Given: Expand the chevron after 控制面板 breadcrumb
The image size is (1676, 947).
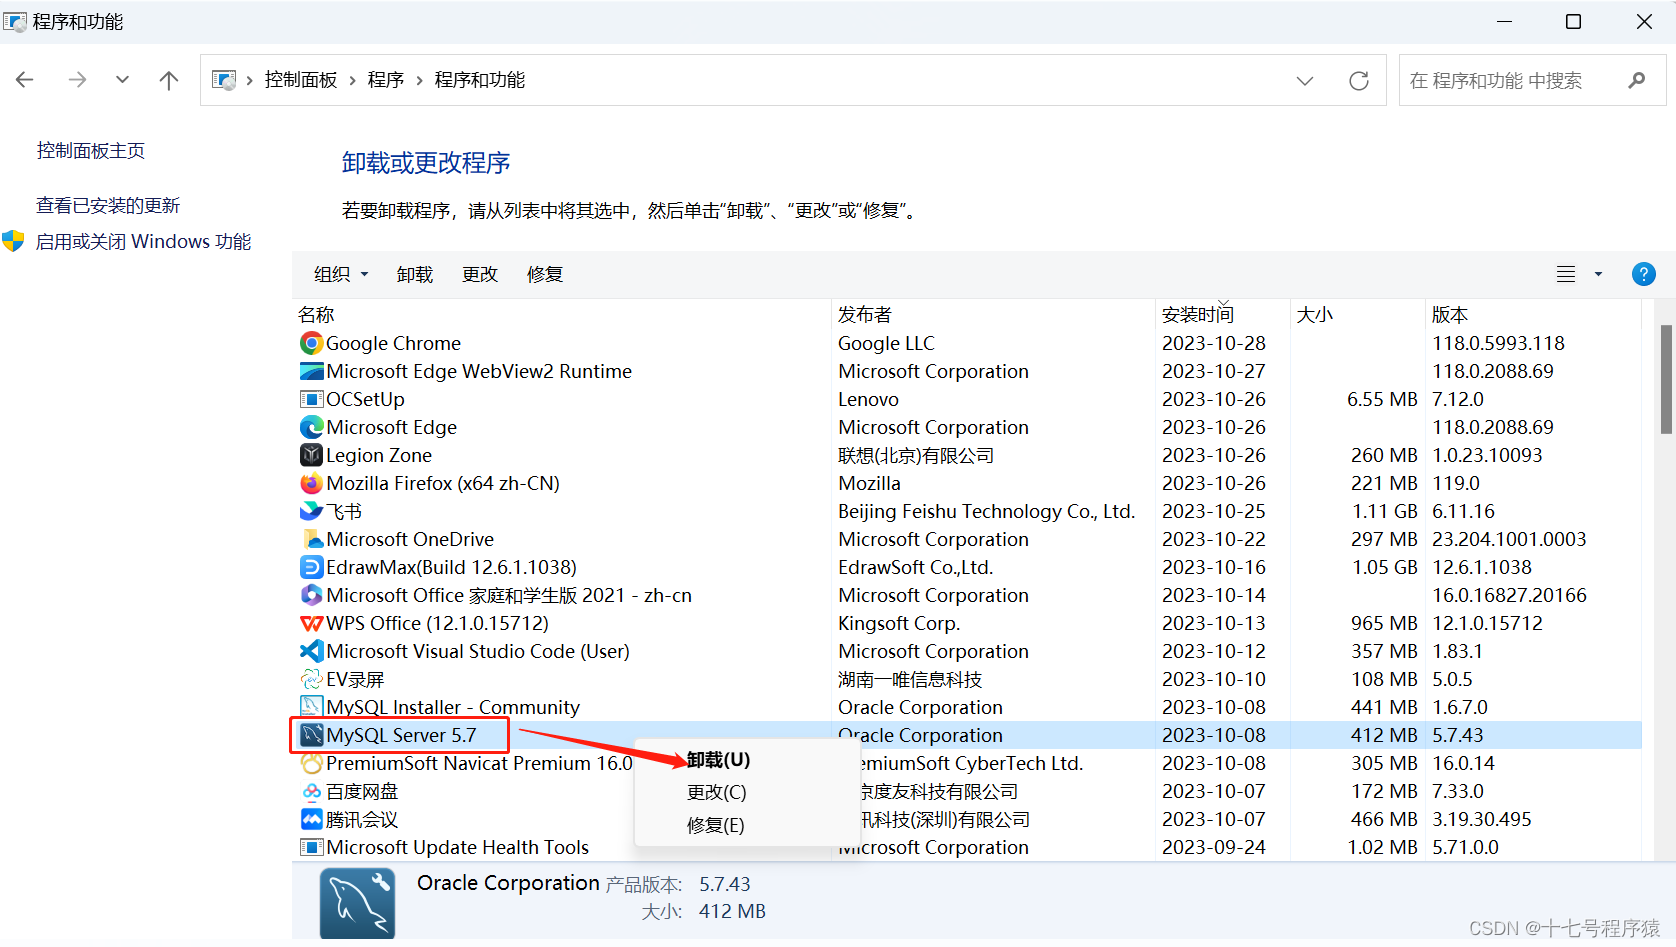Looking at the screenshot, I should (353, 80).
